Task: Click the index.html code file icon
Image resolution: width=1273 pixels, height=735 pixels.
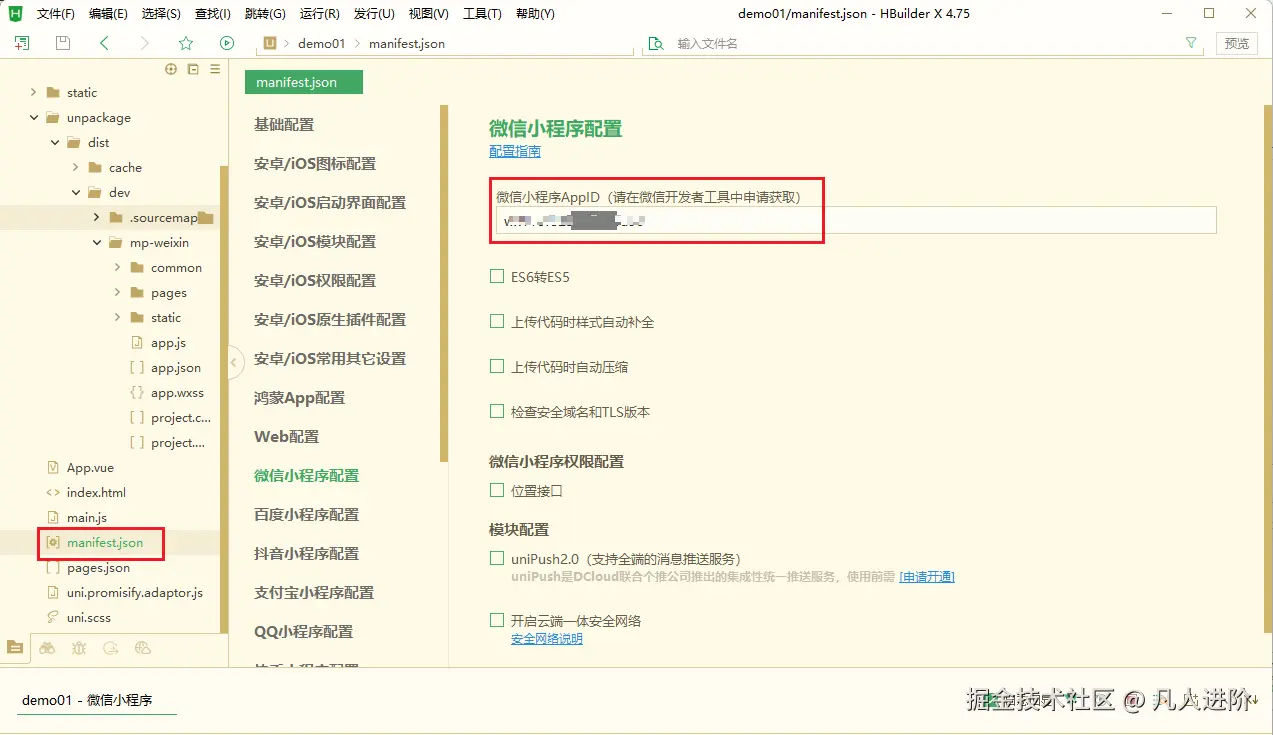Action: [x=53, y=493]
